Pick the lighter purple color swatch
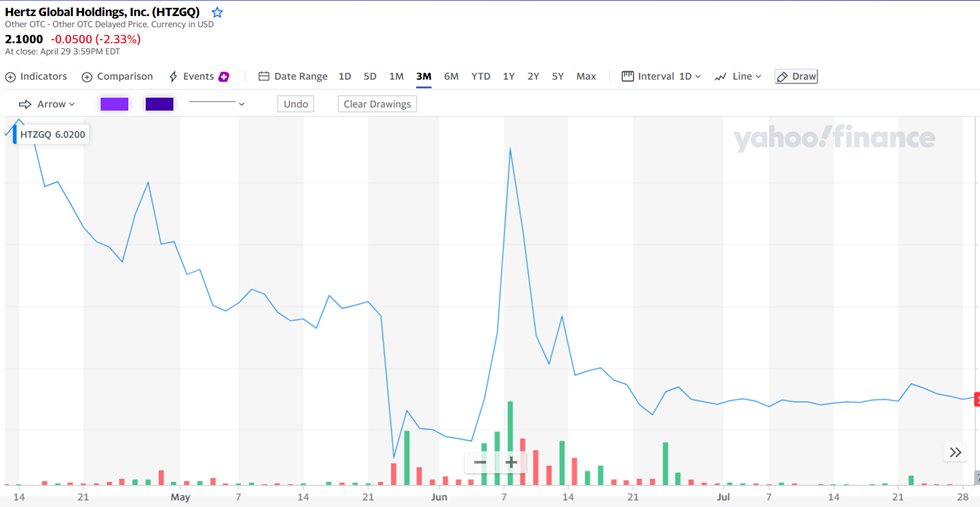Screen dimensions: 980x507 [114, 104]
